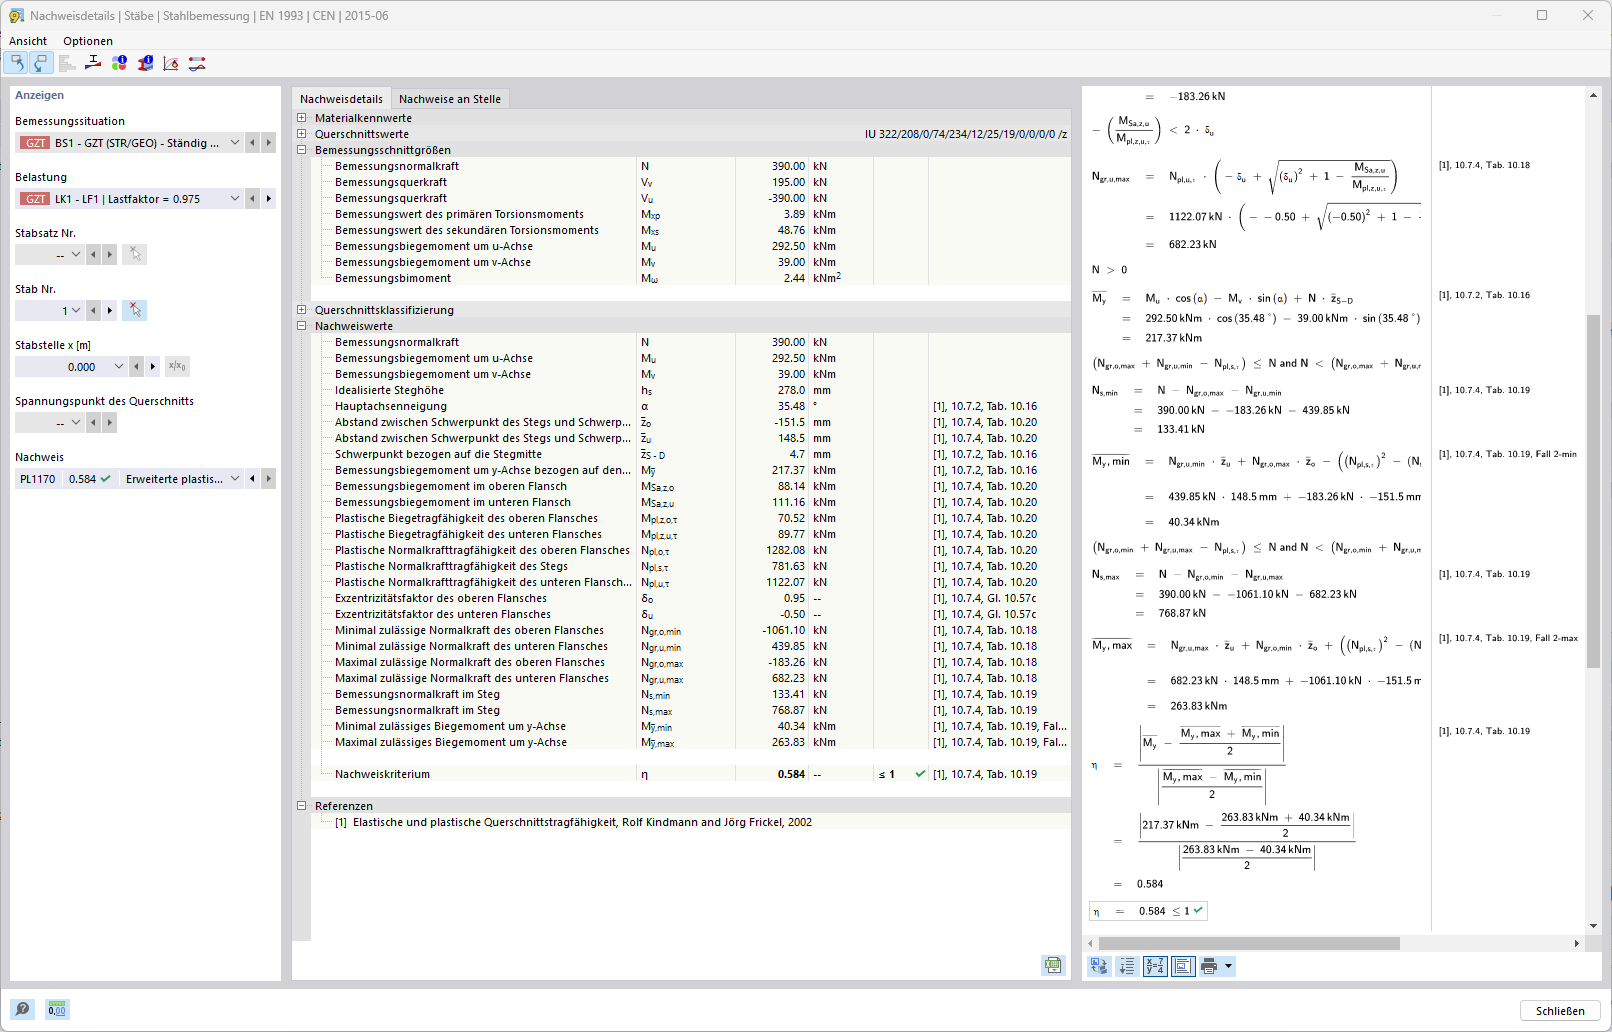Select the Exzentrizitätsfaktor des oberen Flansches row
Image resolution: width=1612 pixels, height=1032 pixels.
(690, 598)
